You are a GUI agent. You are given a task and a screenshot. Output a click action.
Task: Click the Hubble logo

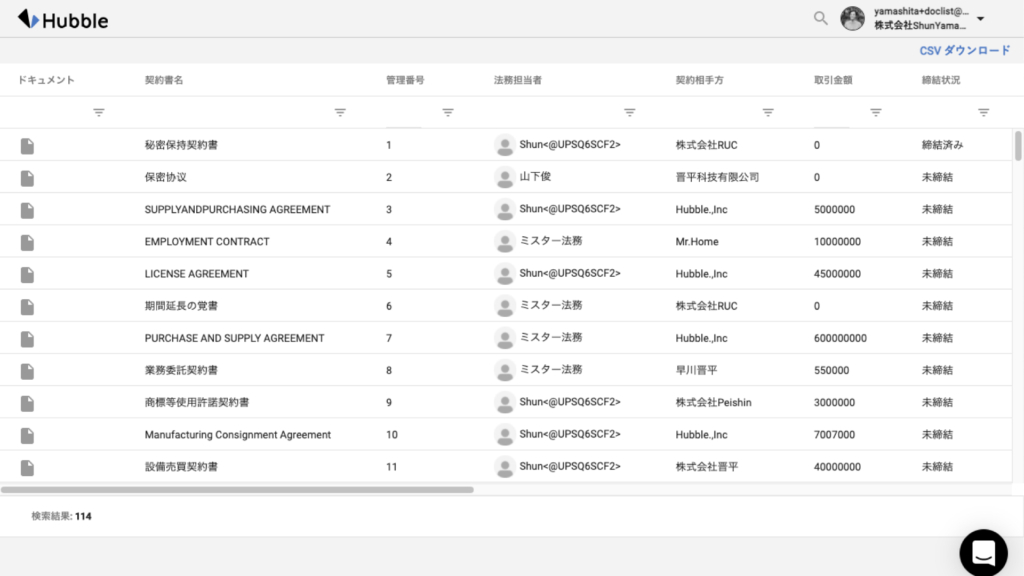pyautogui.click(x=63, y=20)
